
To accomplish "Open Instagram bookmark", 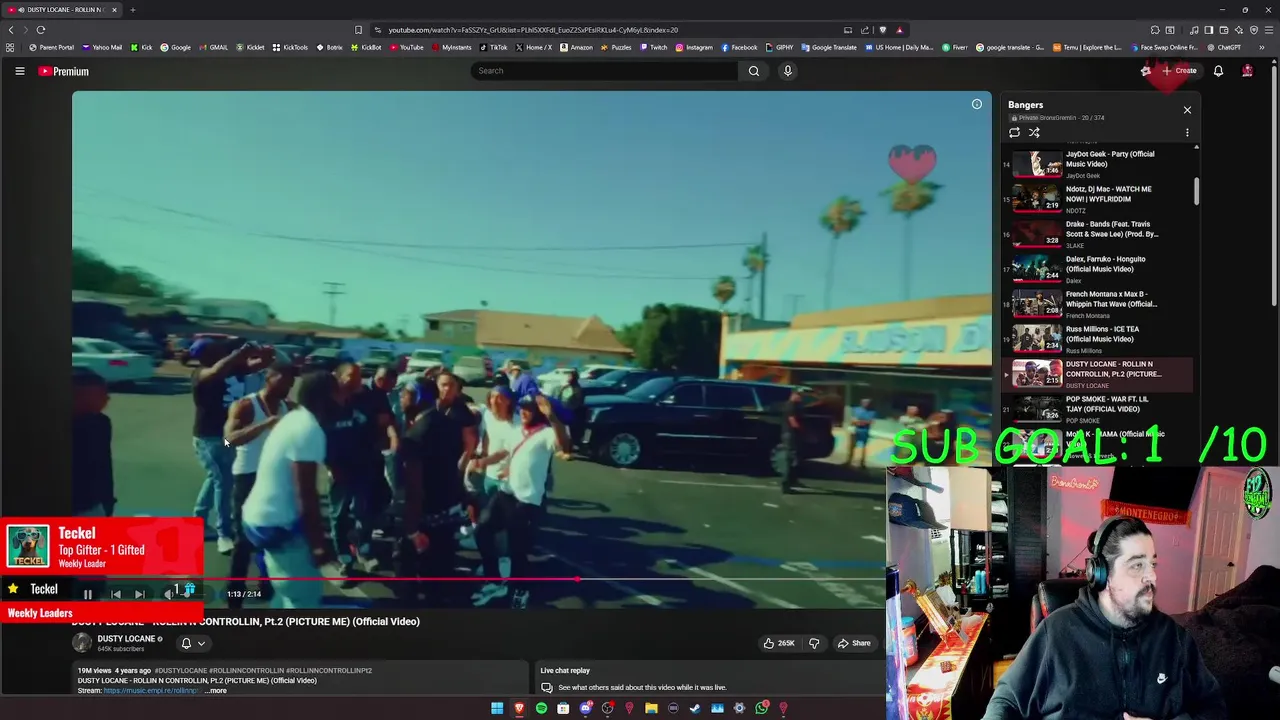I will pyautogui.click(x=694, y=47).
